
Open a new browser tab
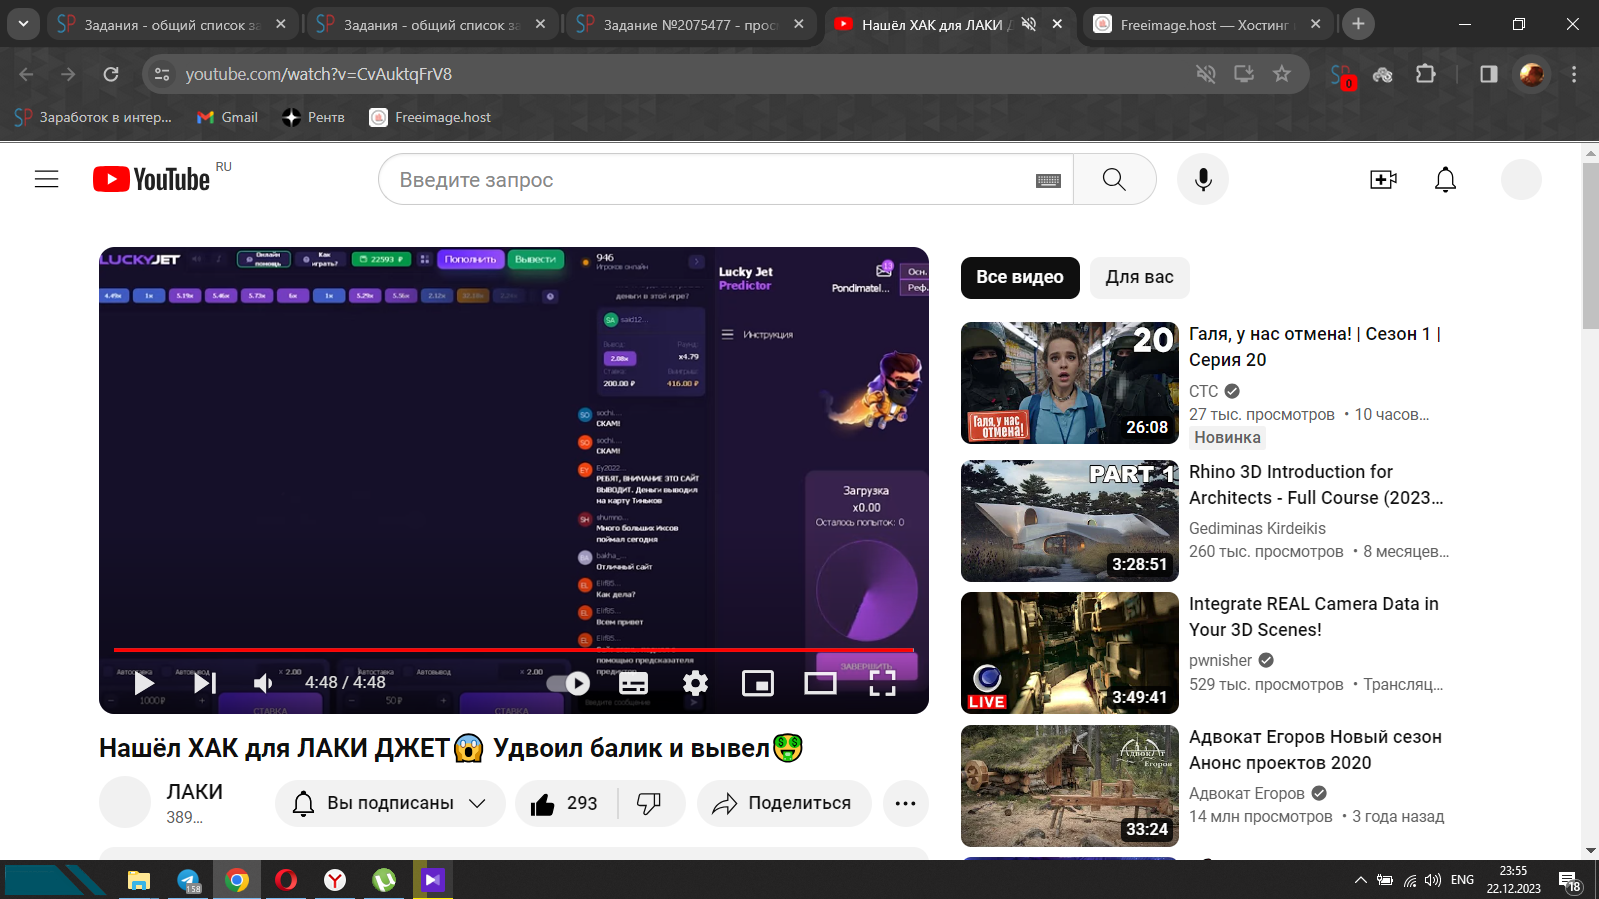pos(1358,24)
